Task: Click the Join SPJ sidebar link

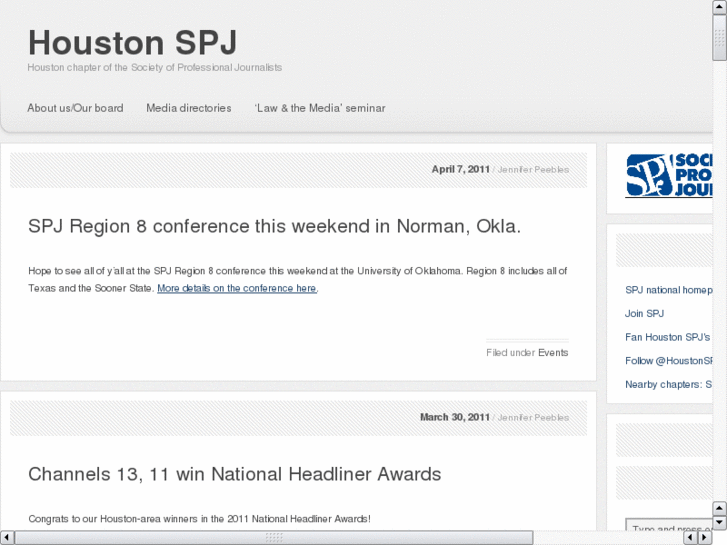Action: point(644,314)
